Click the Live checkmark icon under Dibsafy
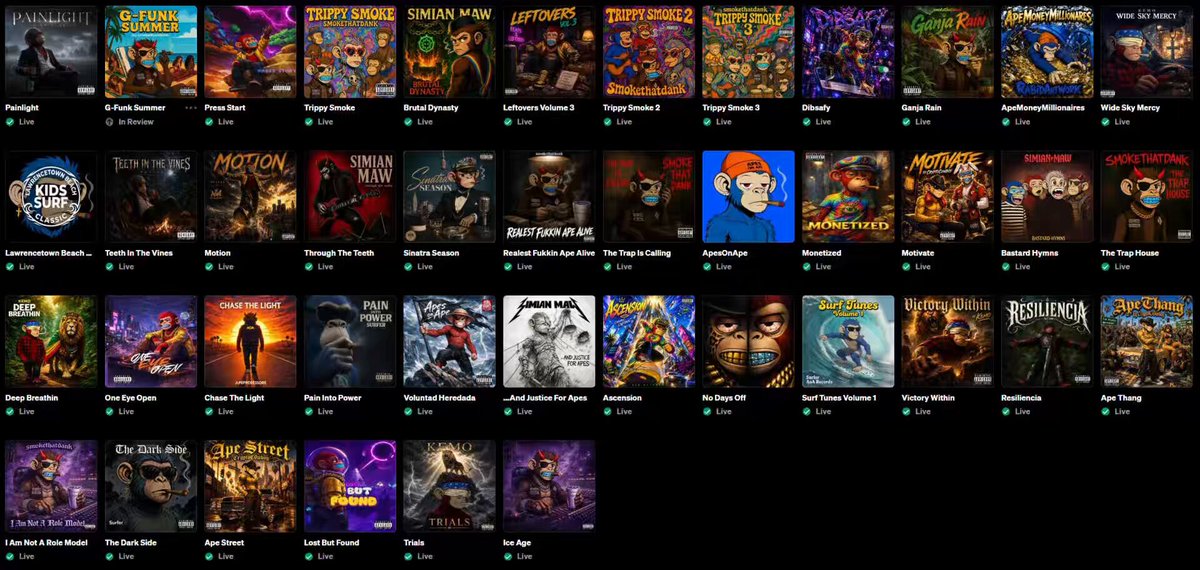This screenshot has height=570, width=1200. pyautogui.click(x=807, y=122)
